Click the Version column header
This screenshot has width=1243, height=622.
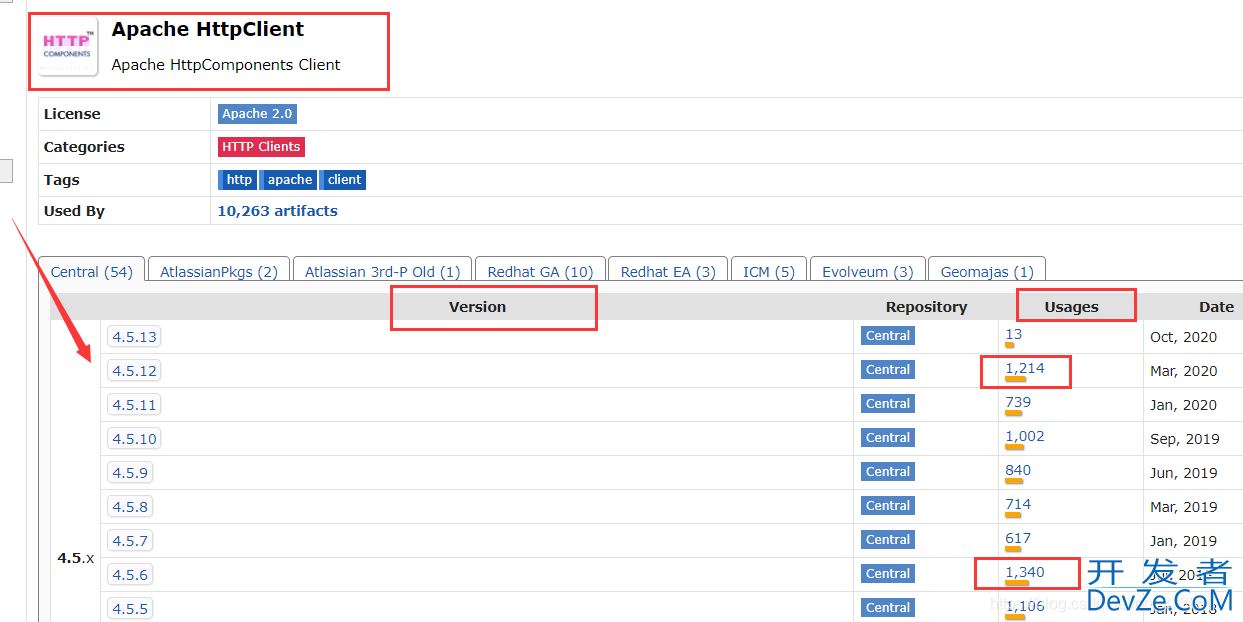coord(477,307)
